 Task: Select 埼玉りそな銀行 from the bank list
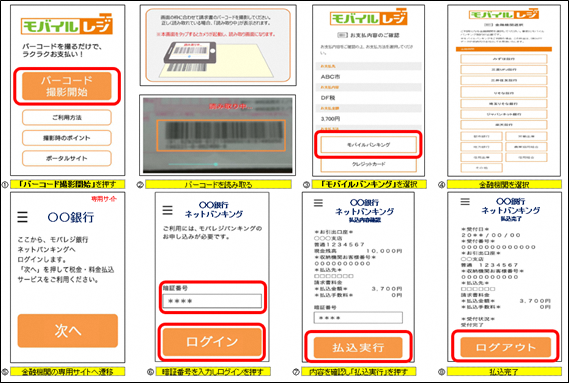click(504, 103)
